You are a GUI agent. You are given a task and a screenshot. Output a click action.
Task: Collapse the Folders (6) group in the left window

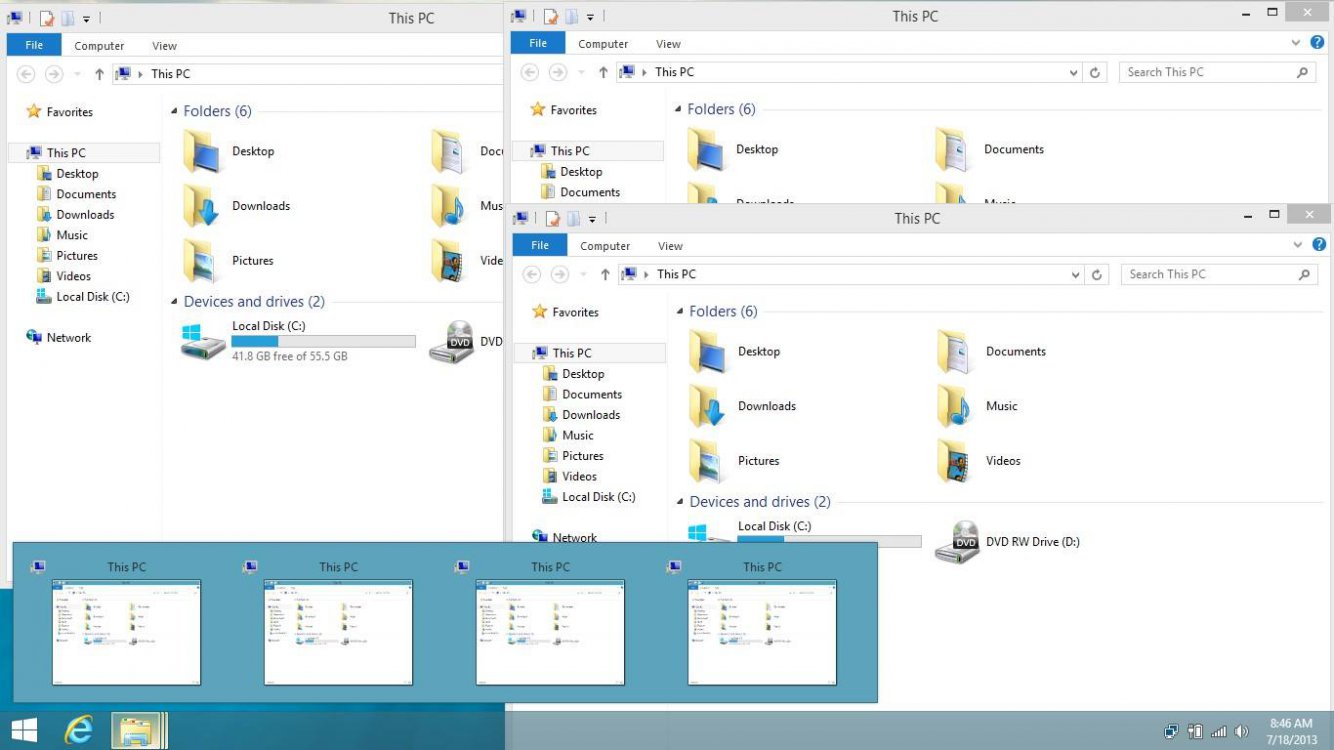point(174,112)
